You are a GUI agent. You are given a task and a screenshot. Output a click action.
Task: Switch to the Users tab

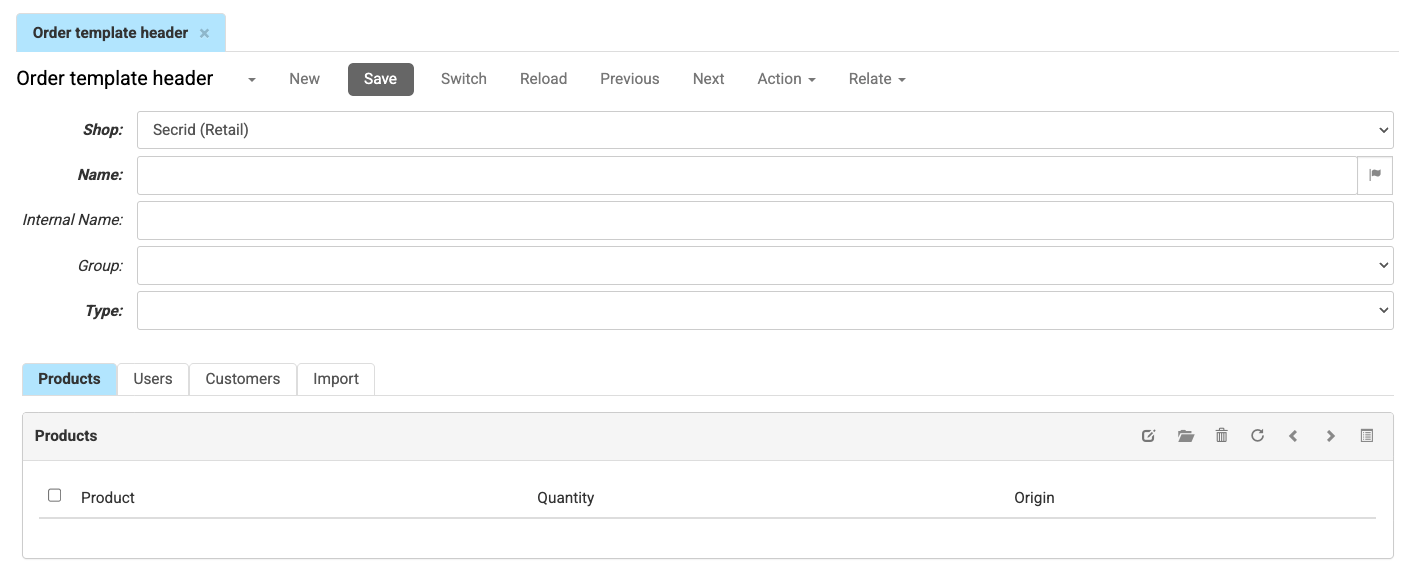[153, 379]
